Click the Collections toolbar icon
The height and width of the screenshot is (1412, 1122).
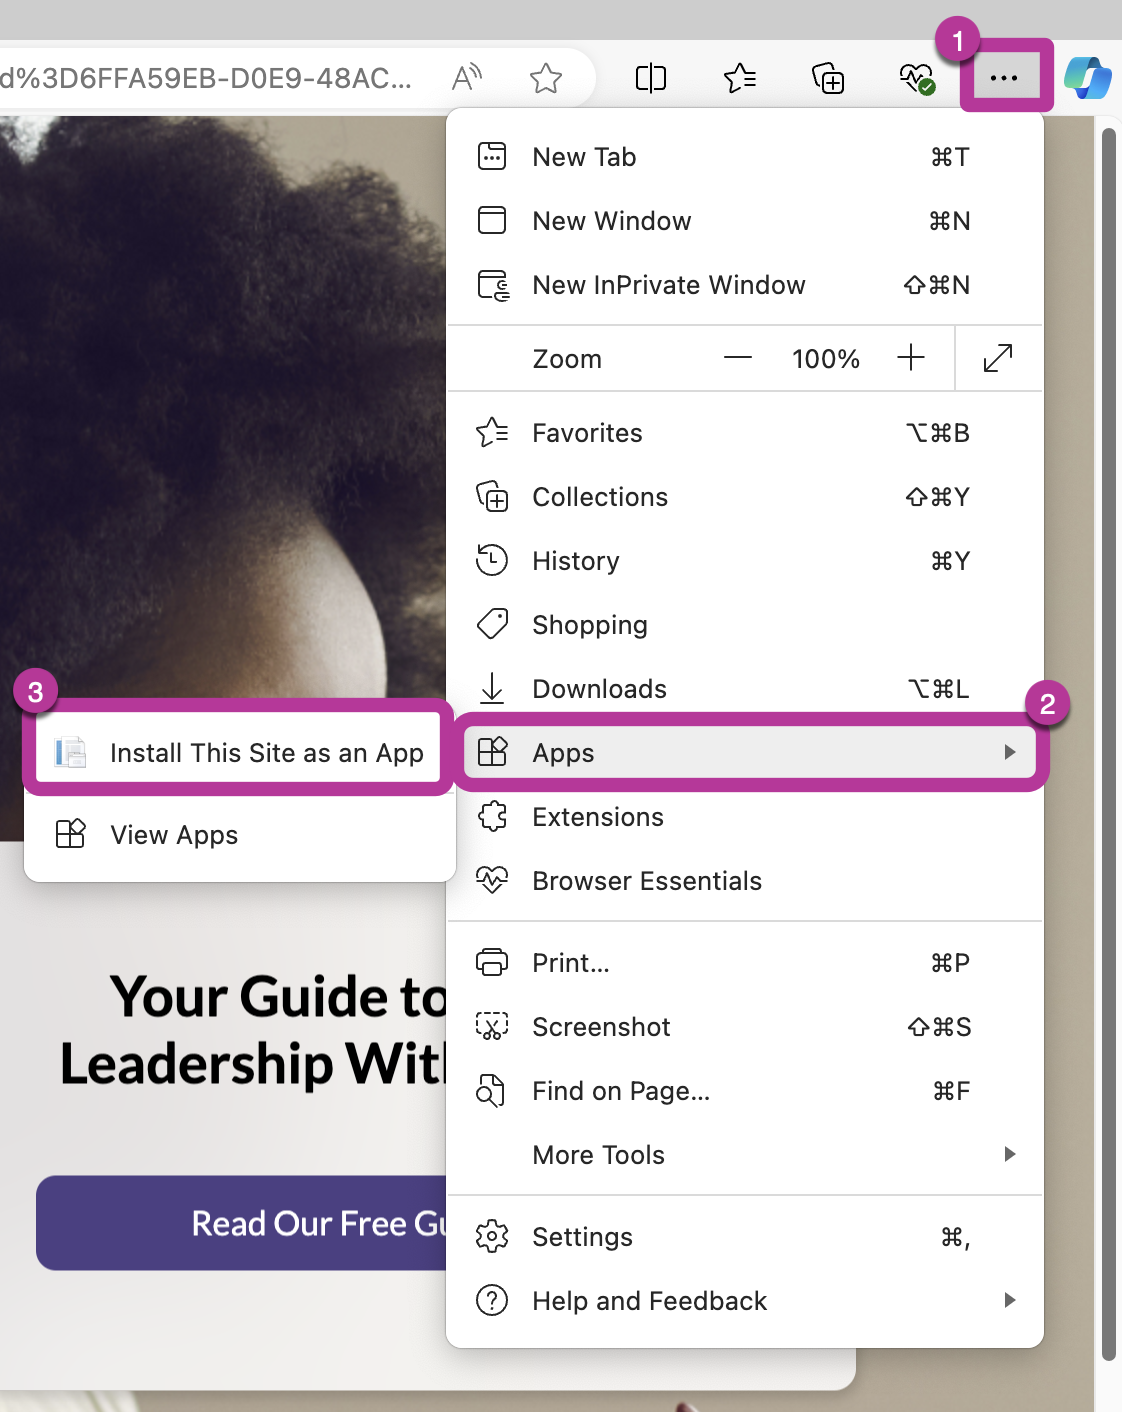coord(828,78)
